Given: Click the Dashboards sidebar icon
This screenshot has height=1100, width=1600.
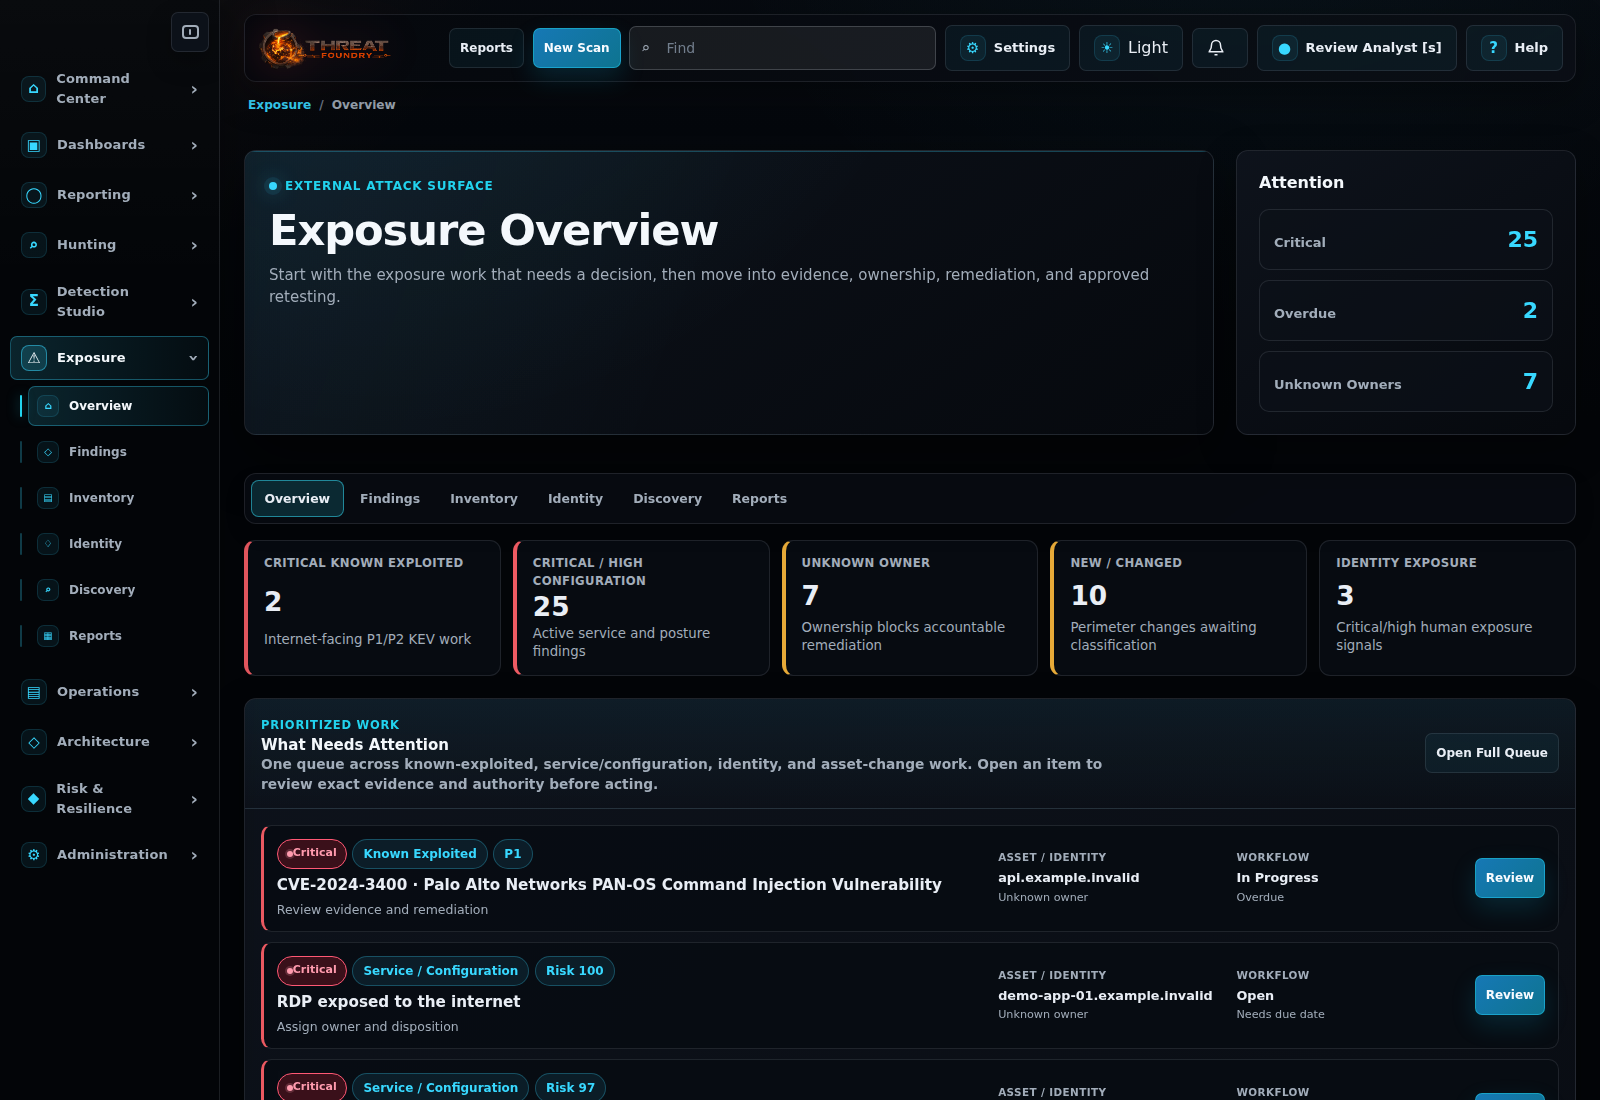Looking at the screenshot, I should (x=34, y=145).
